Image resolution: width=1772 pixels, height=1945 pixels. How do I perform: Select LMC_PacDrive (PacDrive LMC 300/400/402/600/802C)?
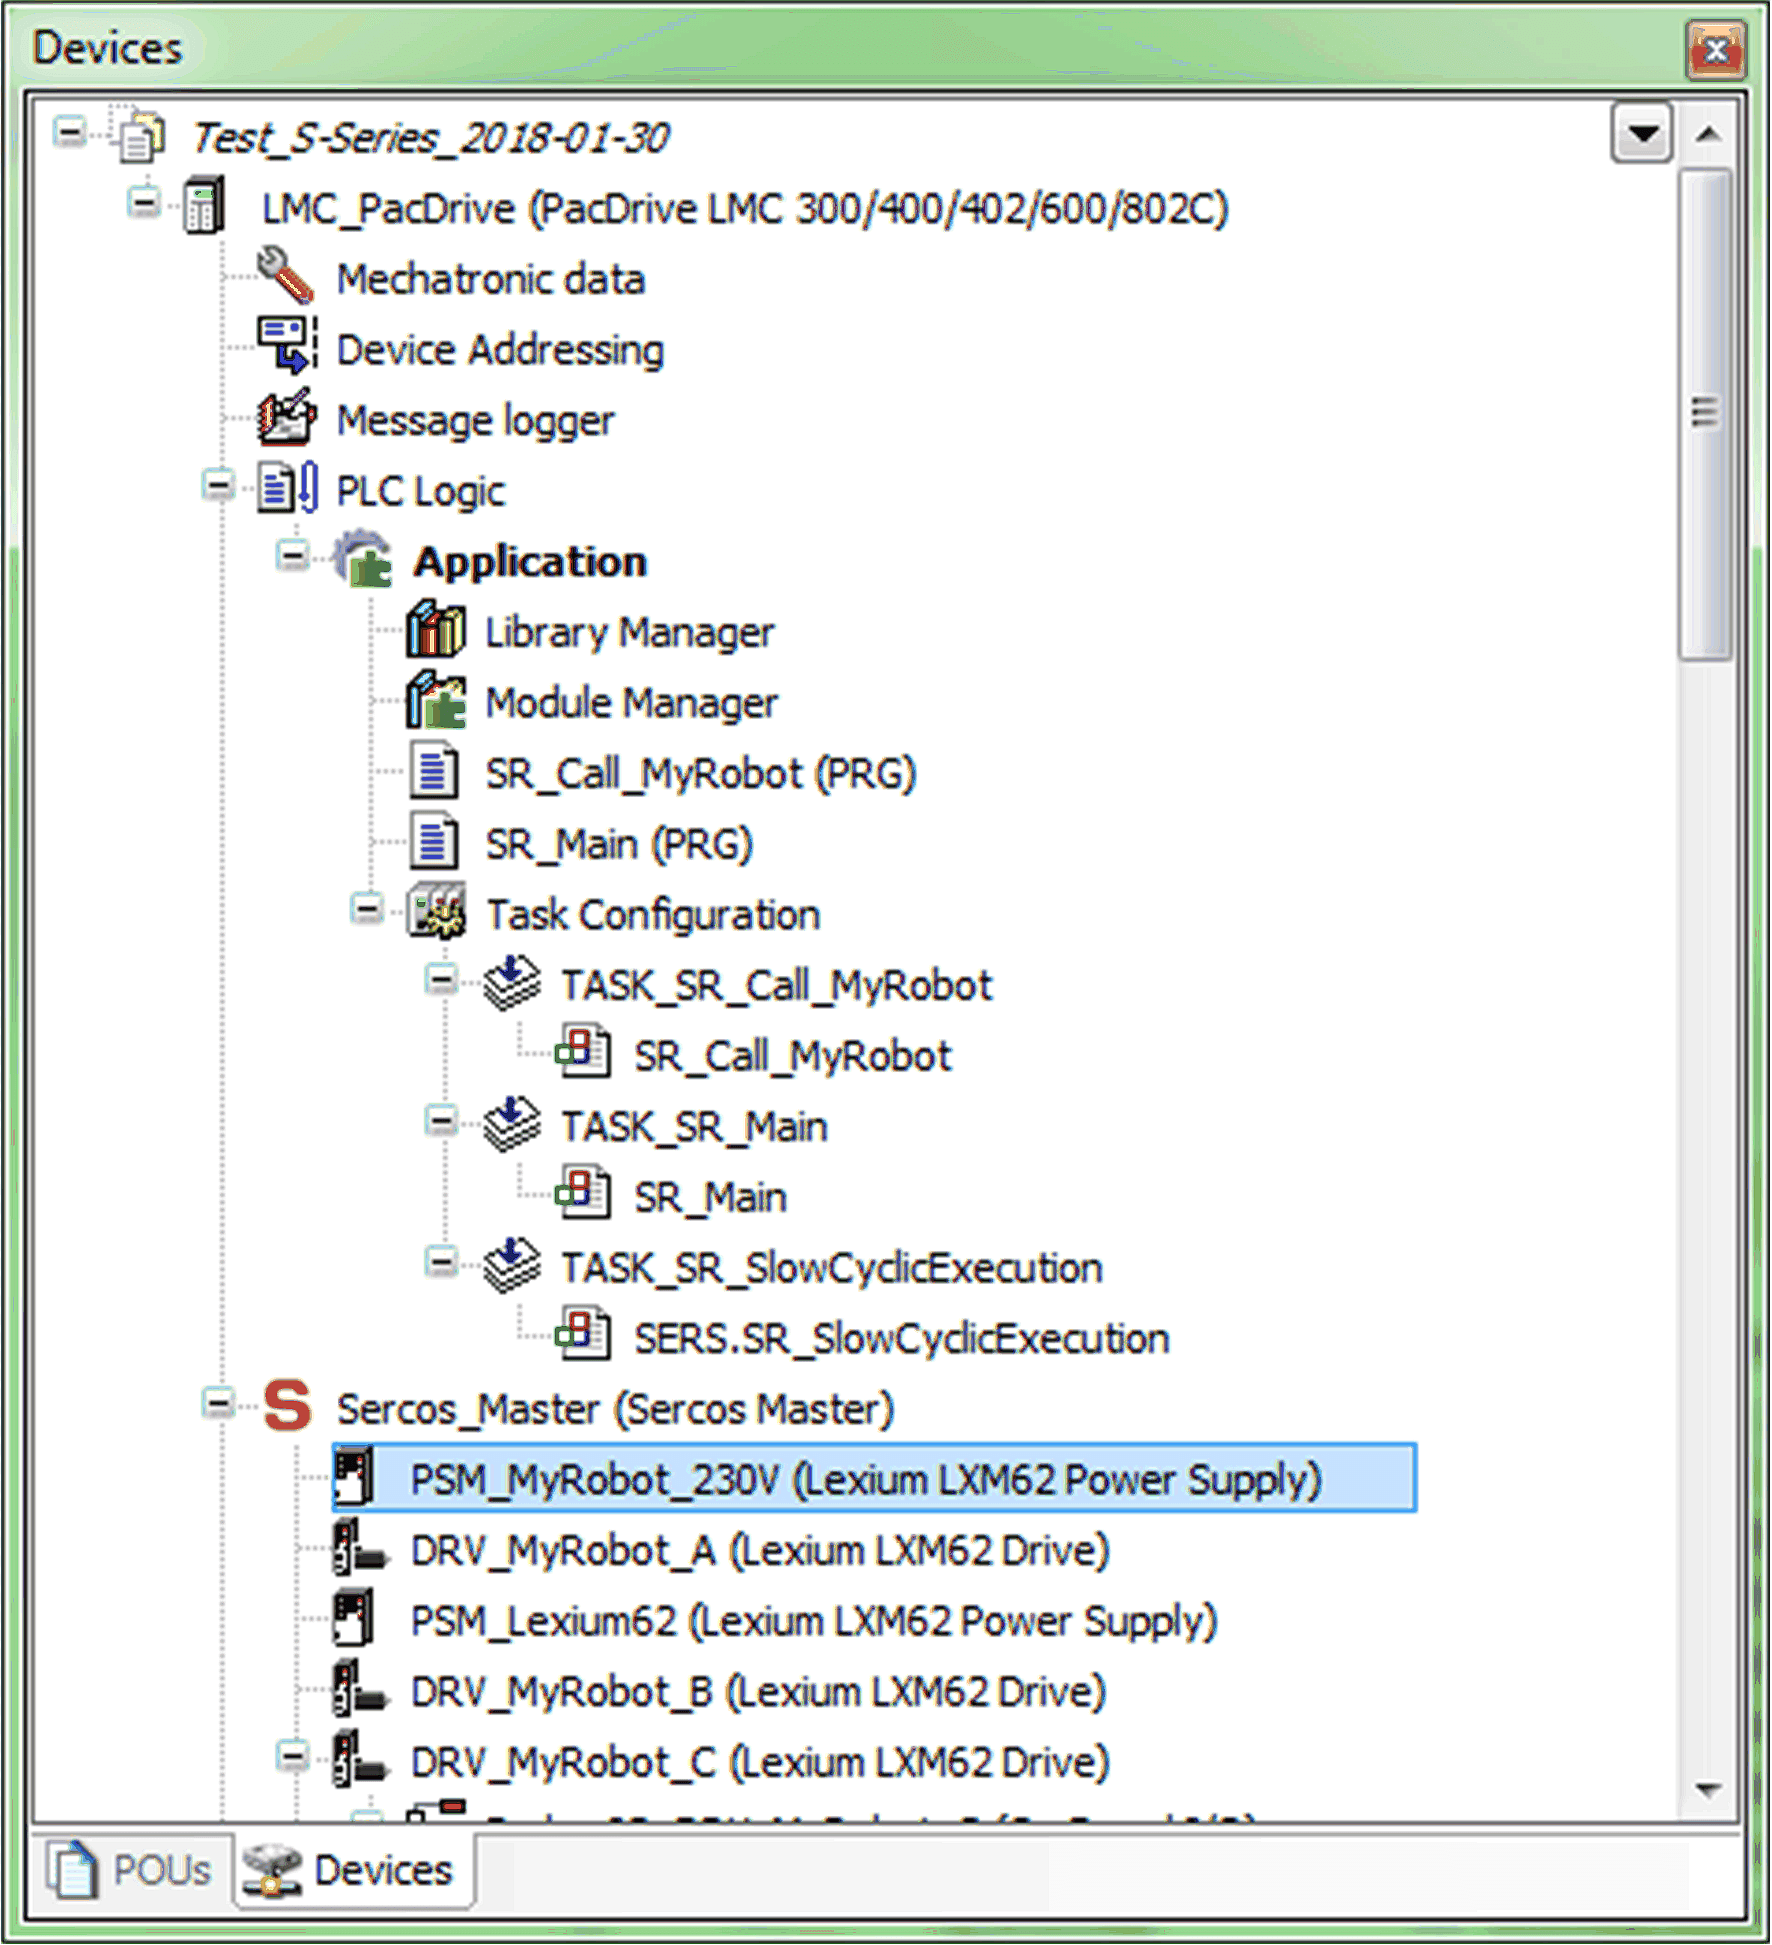(x=745, y=208)
